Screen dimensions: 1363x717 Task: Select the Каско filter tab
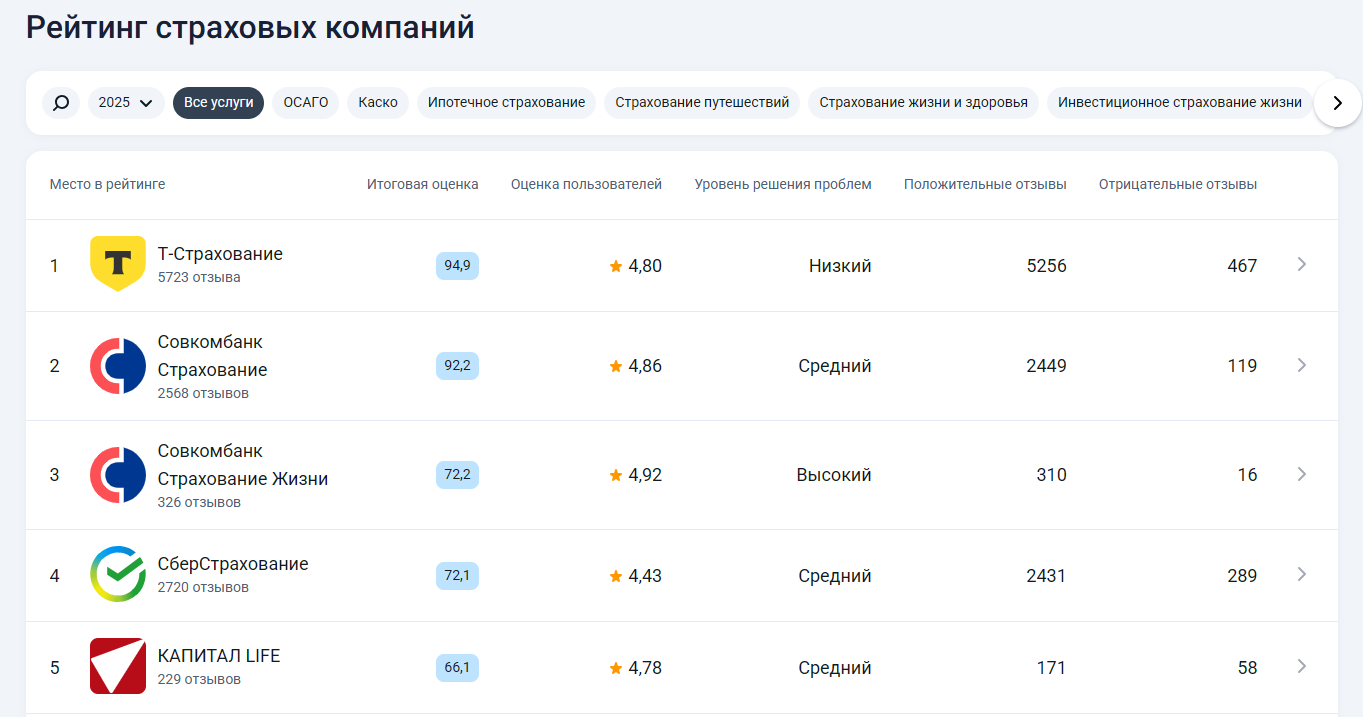point(378,102)
